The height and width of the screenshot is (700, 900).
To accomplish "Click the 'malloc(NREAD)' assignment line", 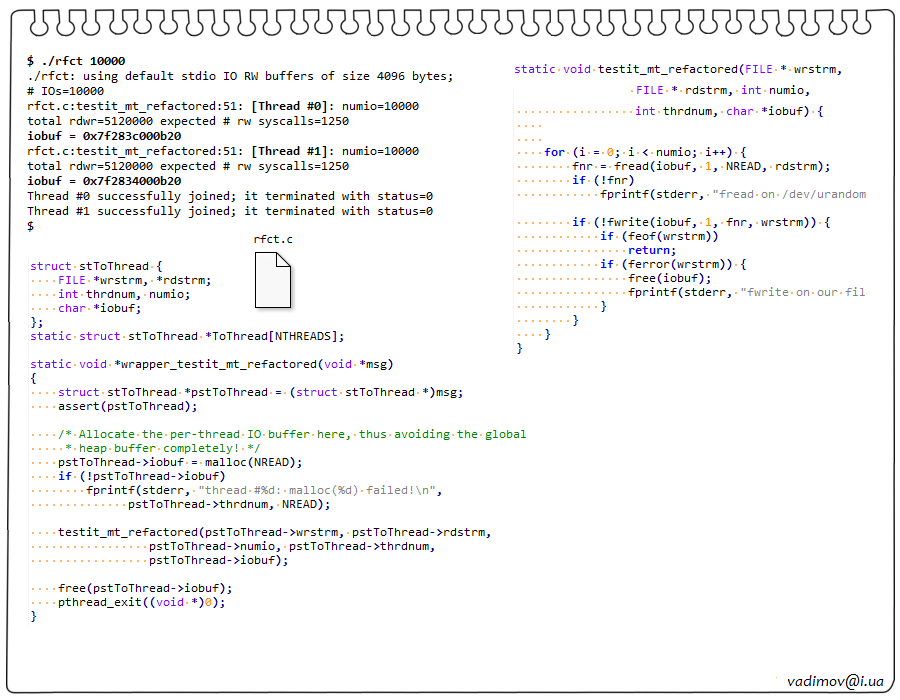I will 180,462.
